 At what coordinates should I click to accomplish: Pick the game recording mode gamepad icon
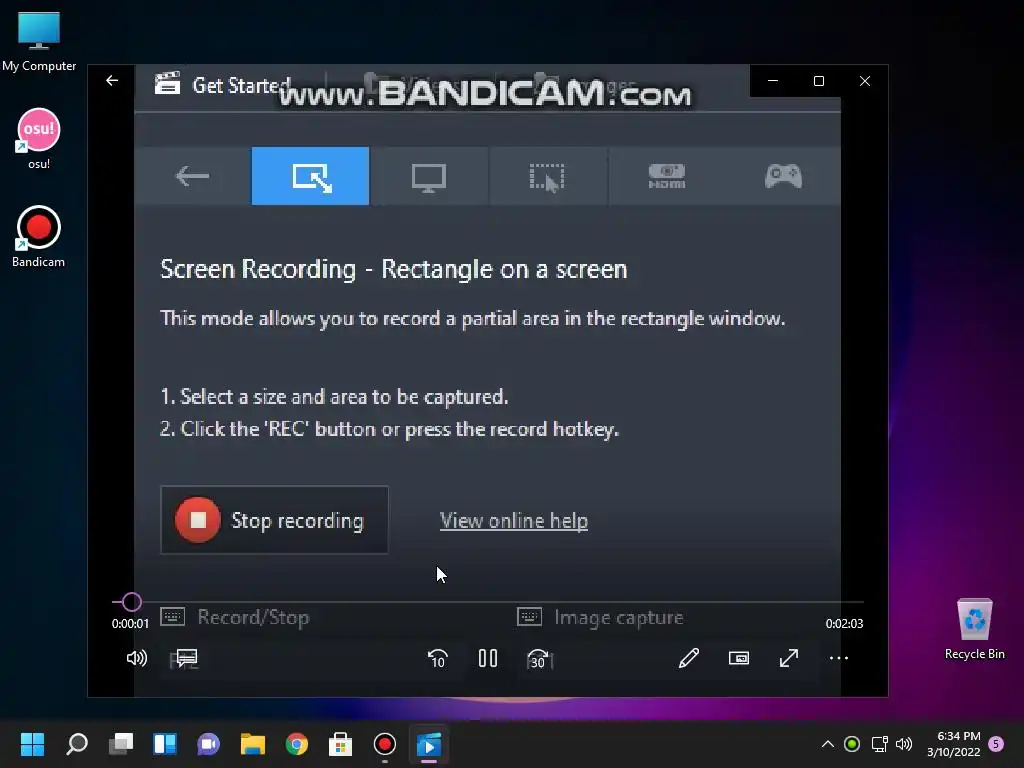pos(783,176)
